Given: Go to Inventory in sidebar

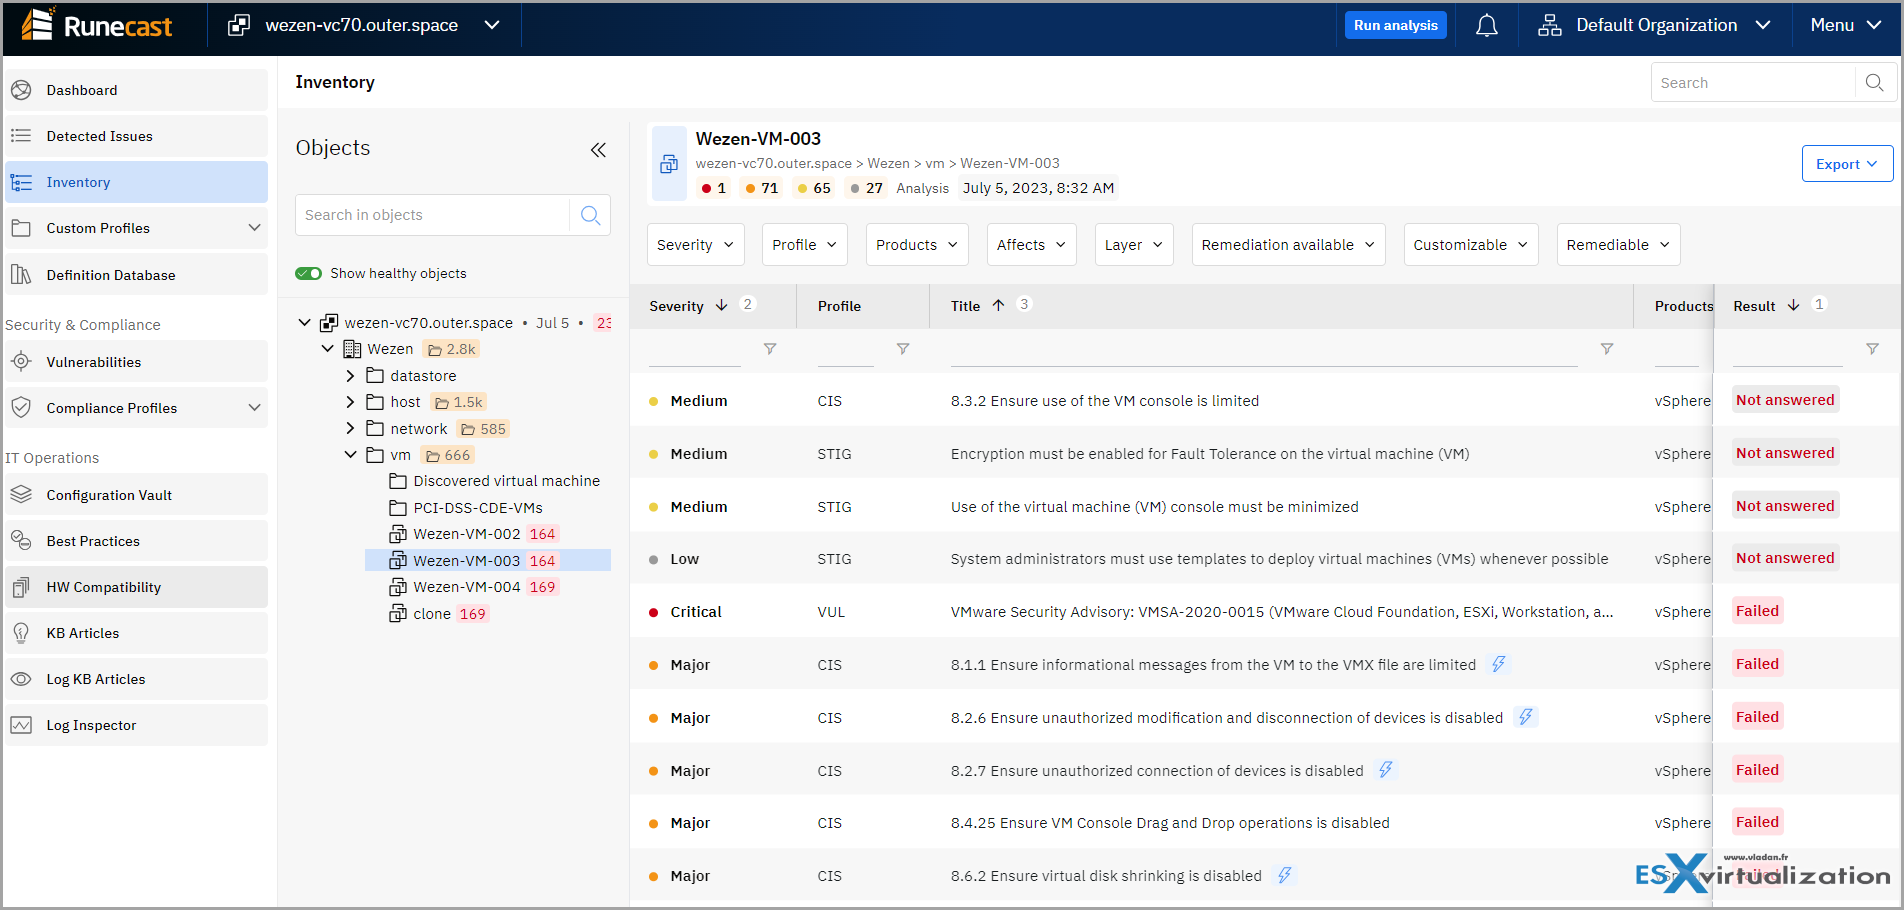Looking at the screenshot, I should [x=136, y=182].
